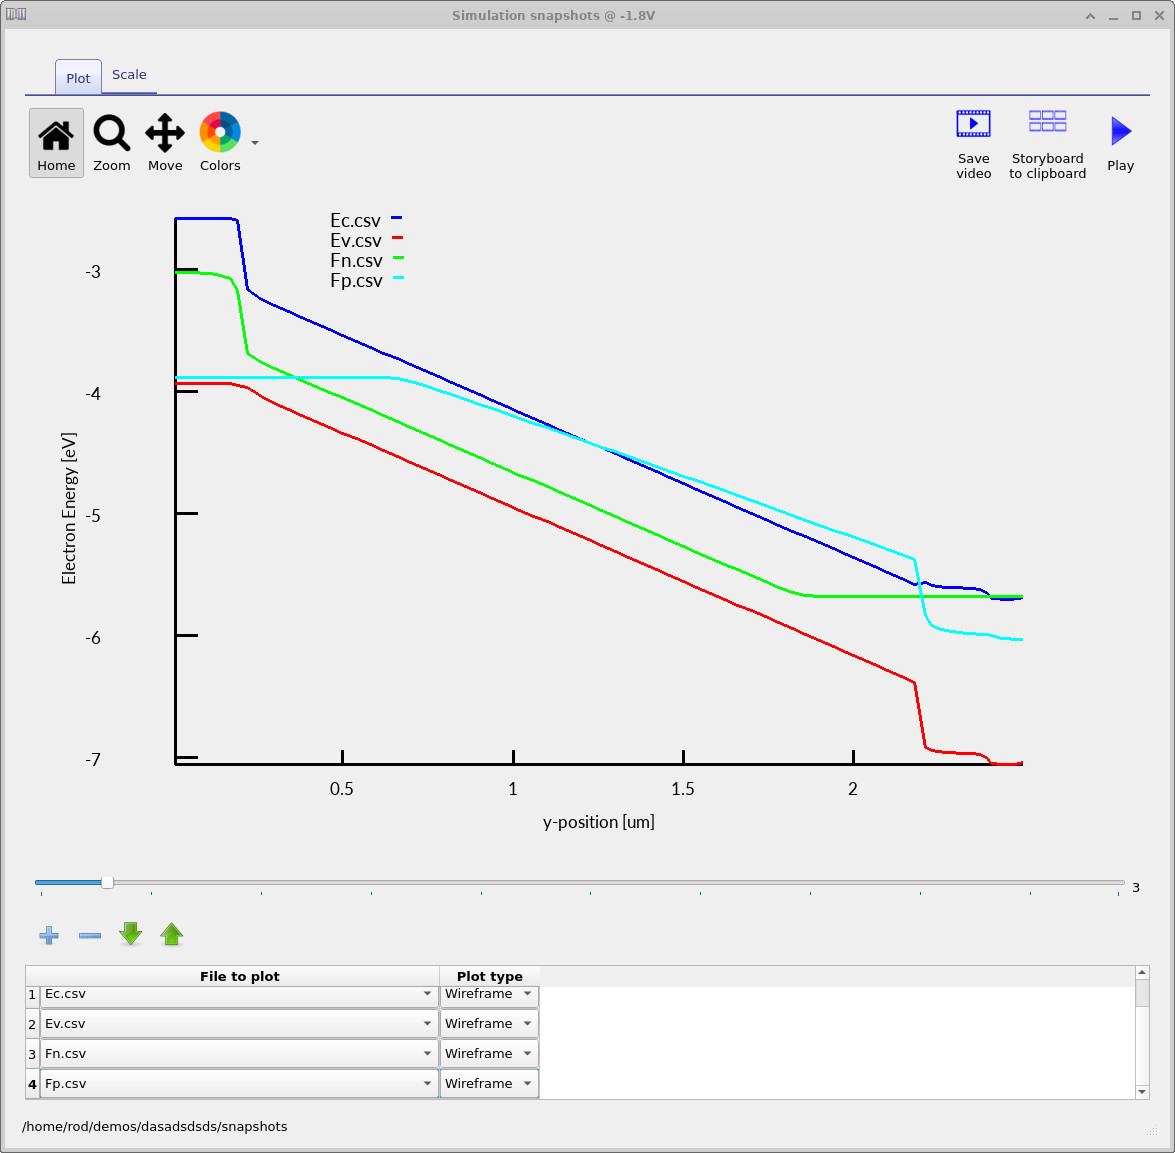Screen dimensions: 1175x1153
Task: Change plot type for Ec.csv row
Action: [489, 994]
